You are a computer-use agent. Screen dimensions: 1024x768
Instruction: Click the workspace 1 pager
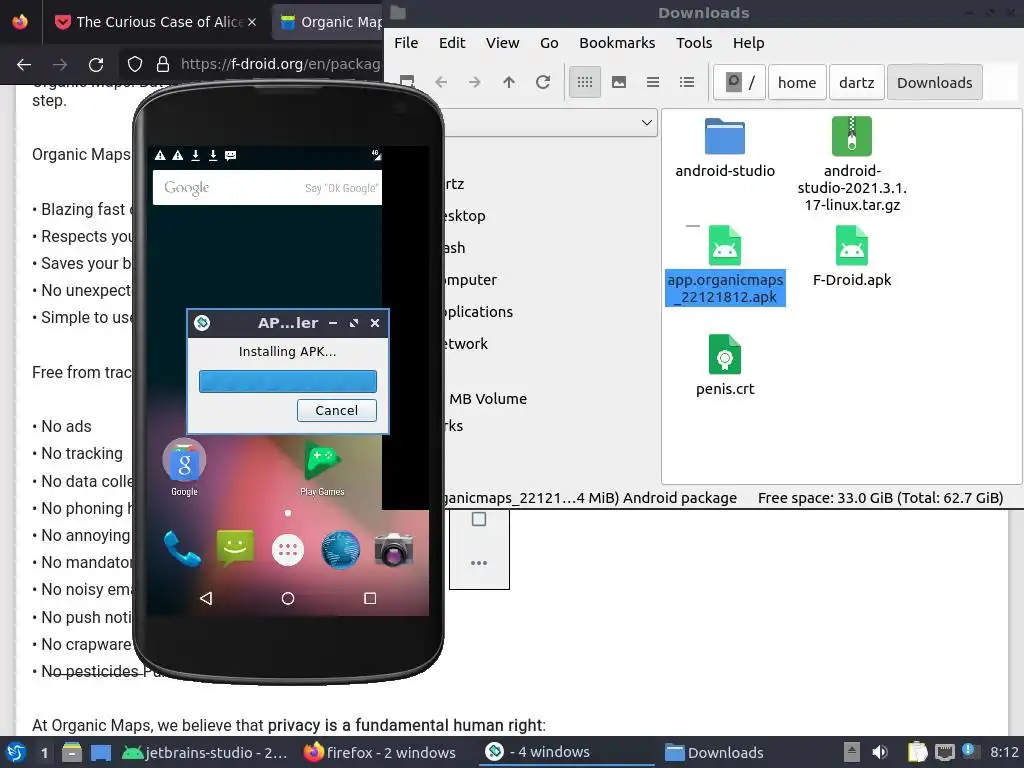[44, 752]
